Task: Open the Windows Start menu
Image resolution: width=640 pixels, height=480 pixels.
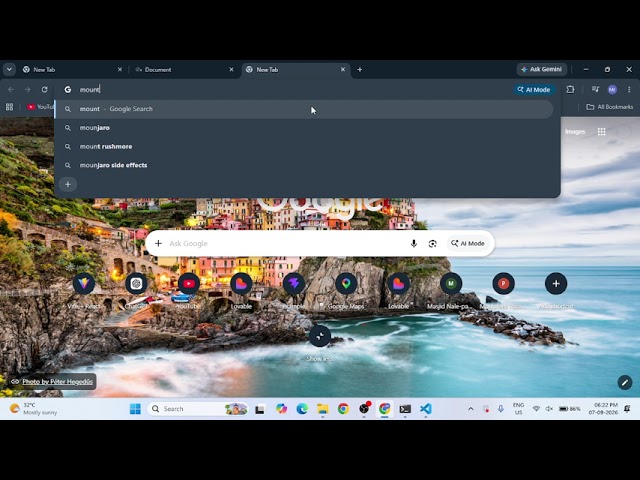Action: (x=135, y=409)
